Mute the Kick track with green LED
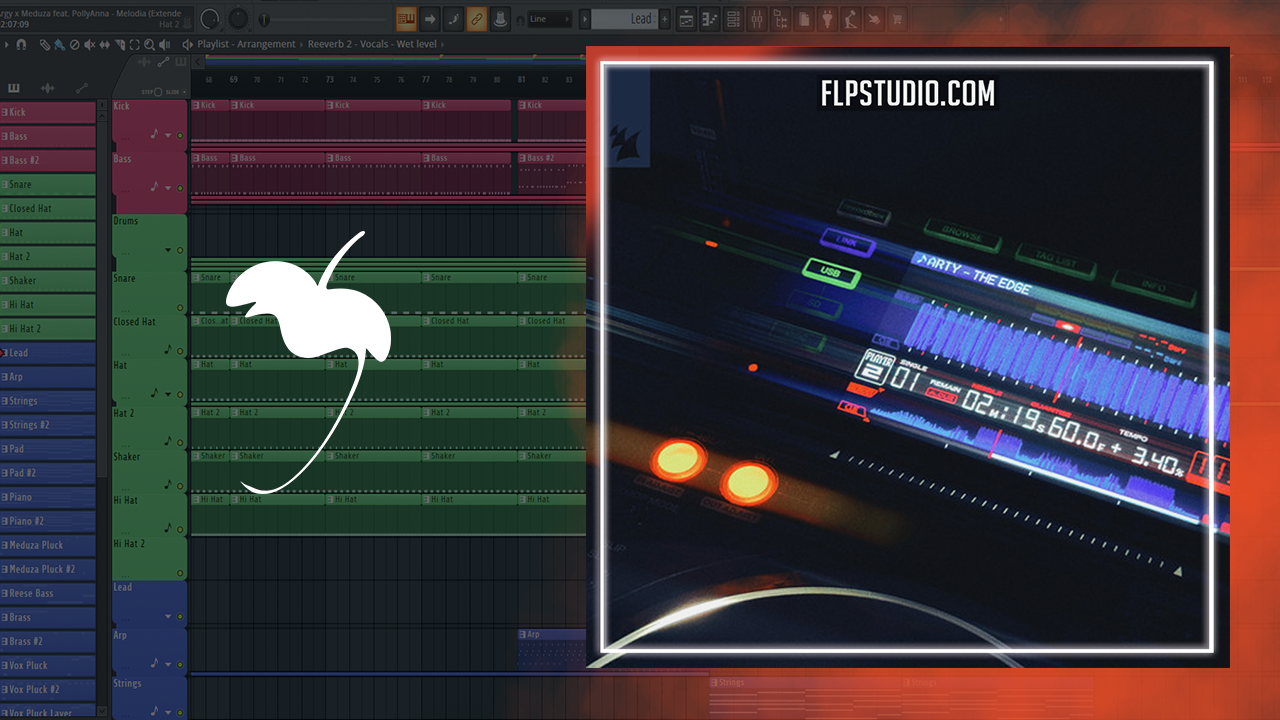The image size is (1280, 720). coord(180,134)
